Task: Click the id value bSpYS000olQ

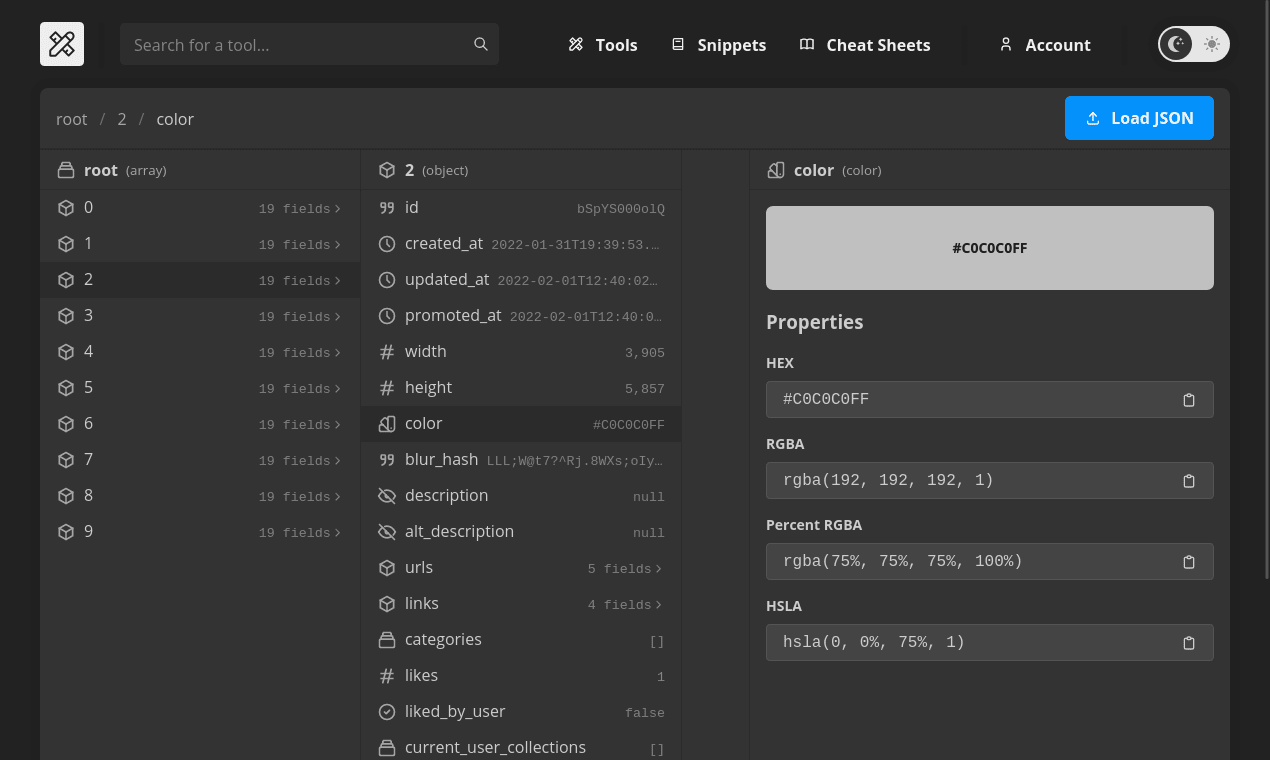Action: pos(621,209)
